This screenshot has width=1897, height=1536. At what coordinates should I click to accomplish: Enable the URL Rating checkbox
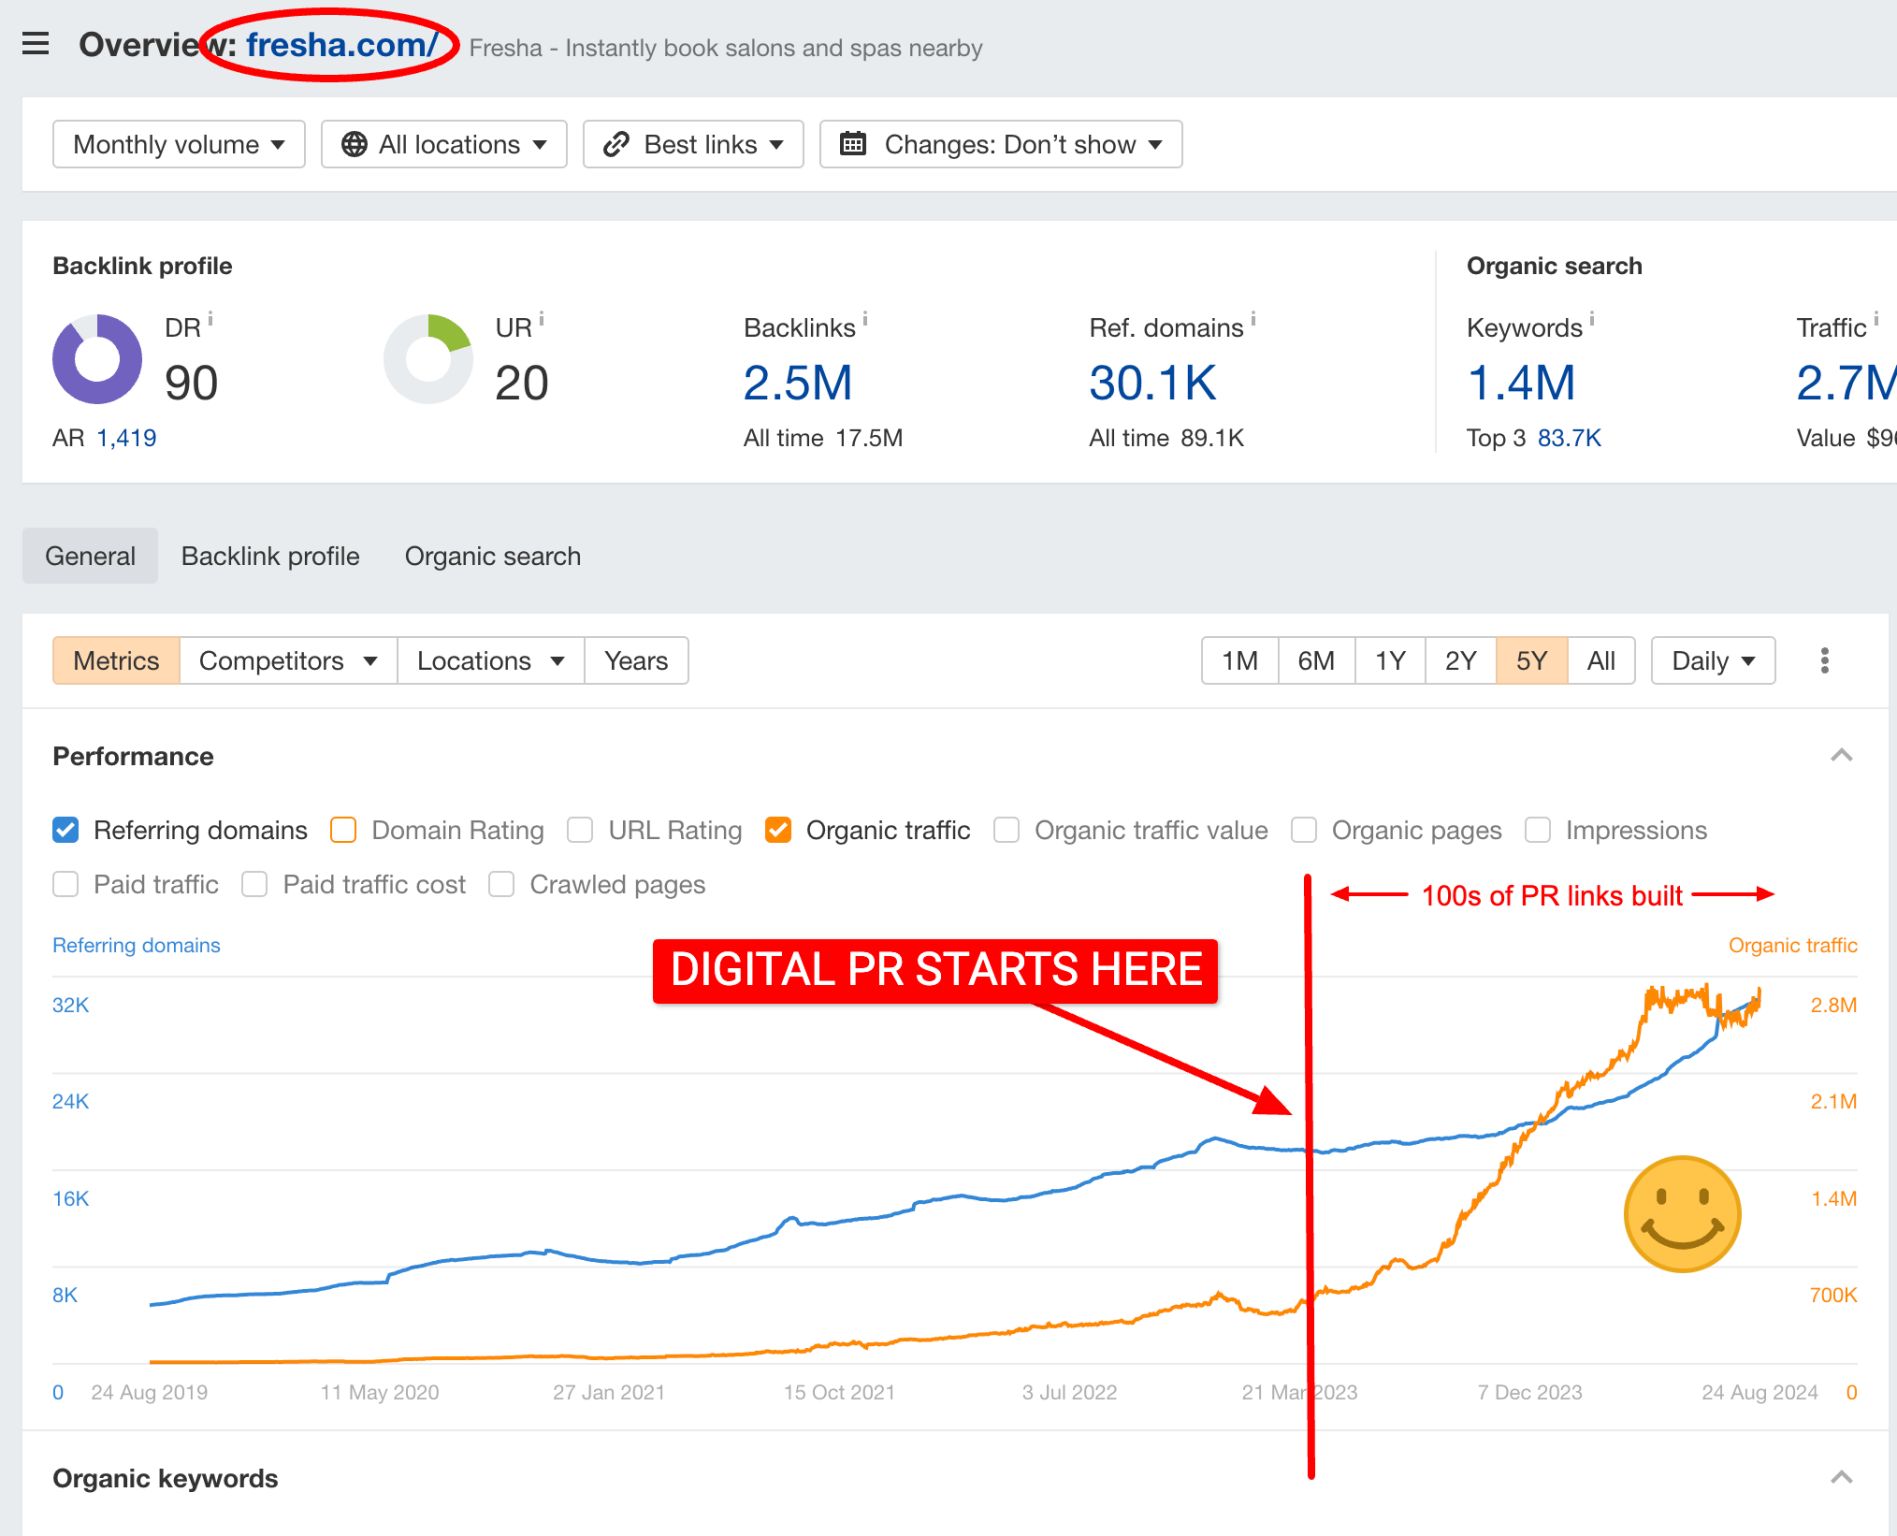click(580, 830)
